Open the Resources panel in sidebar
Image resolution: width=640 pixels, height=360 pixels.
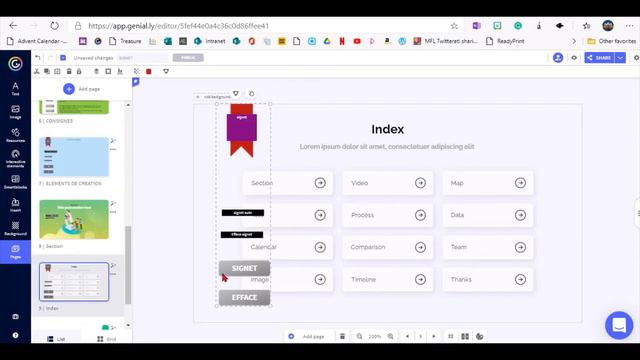tap(15, 135)
